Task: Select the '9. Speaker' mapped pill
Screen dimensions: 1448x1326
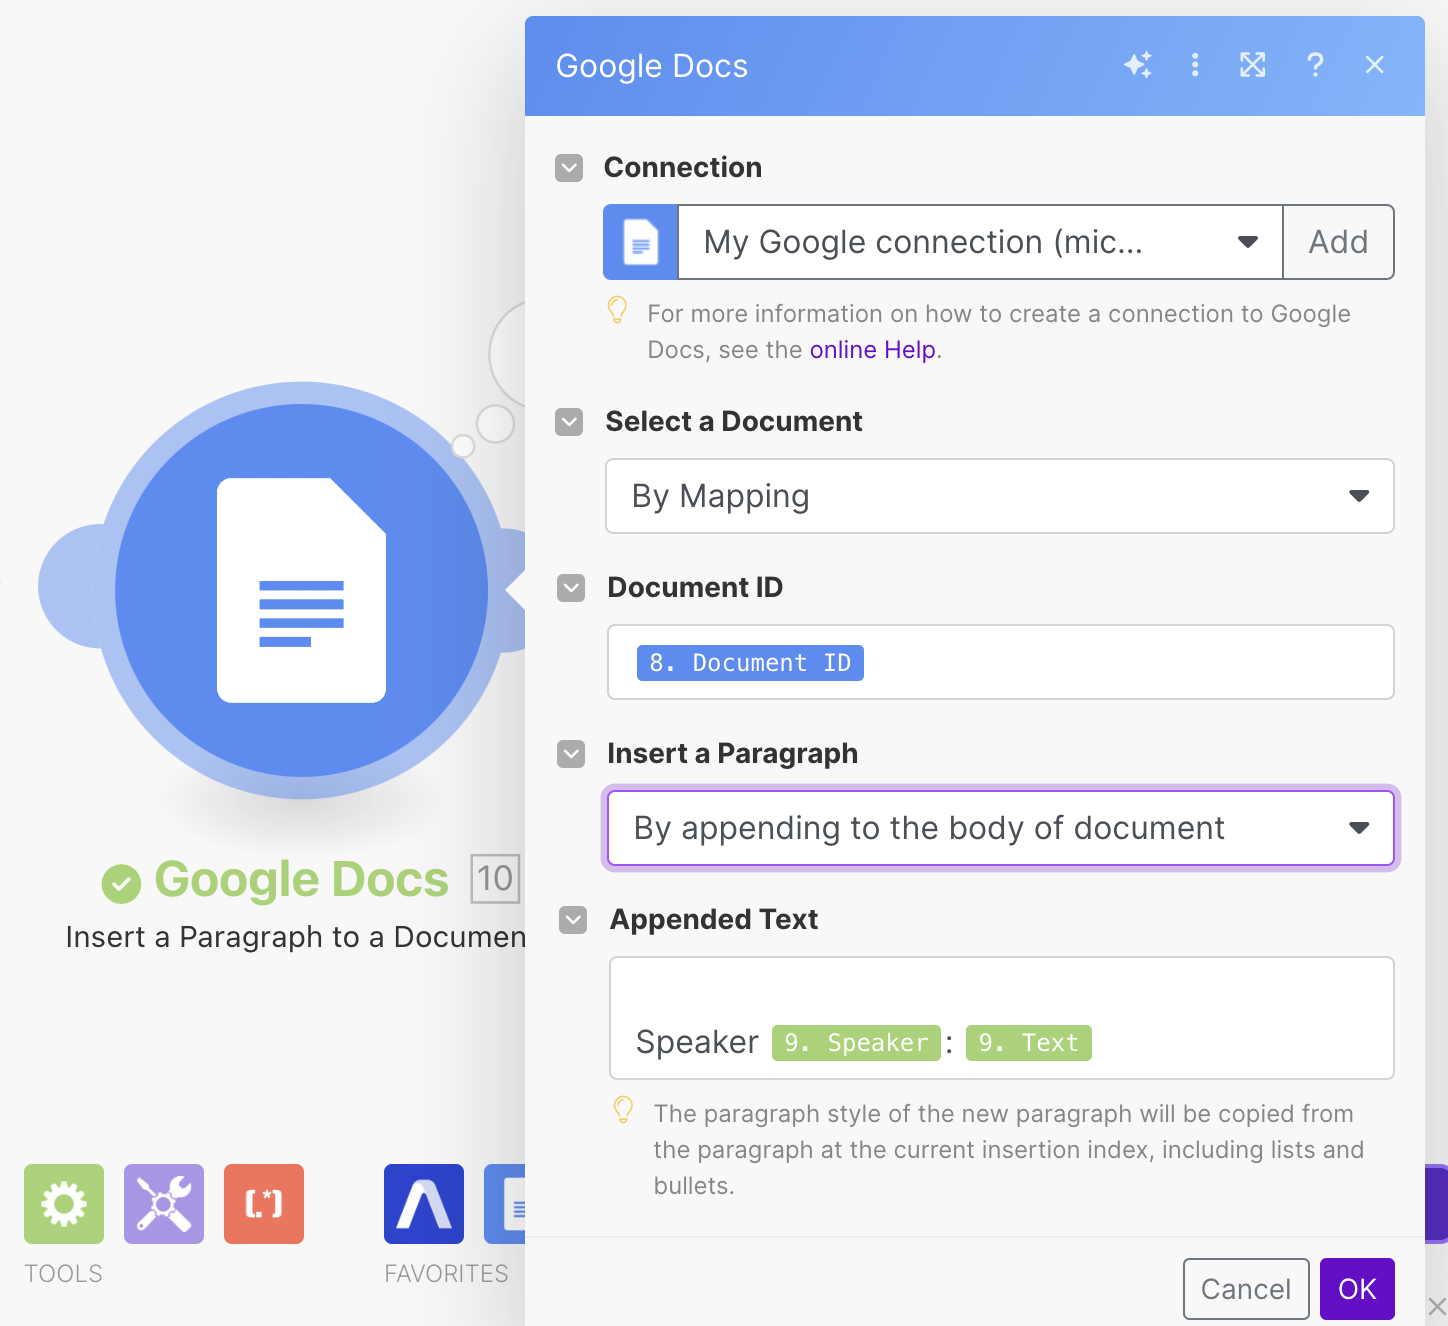Action: [x=856, y=1043]
